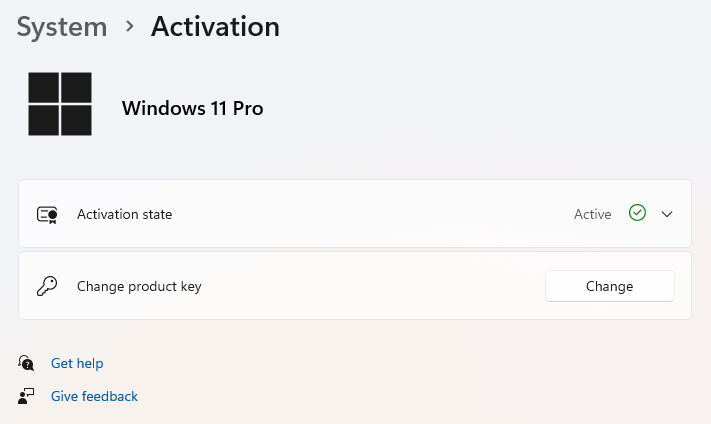Open the Give feedback link
Screen dimensions: 711x424
coord(94,396)
